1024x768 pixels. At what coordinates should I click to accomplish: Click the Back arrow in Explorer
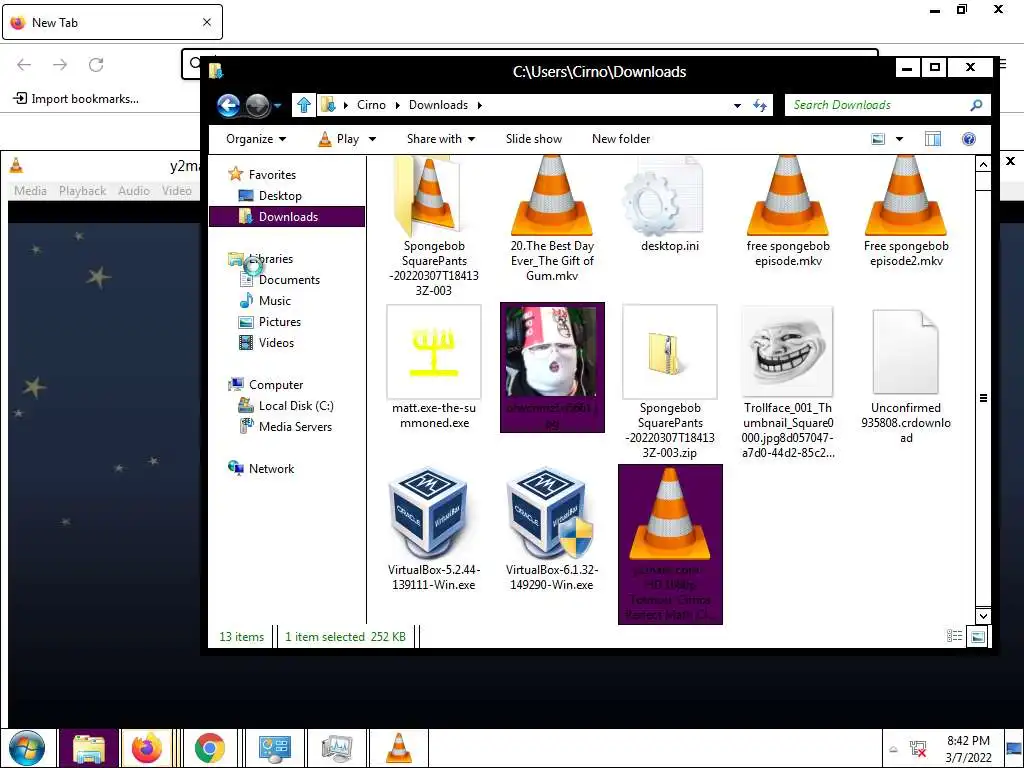(x=228, y=105)
